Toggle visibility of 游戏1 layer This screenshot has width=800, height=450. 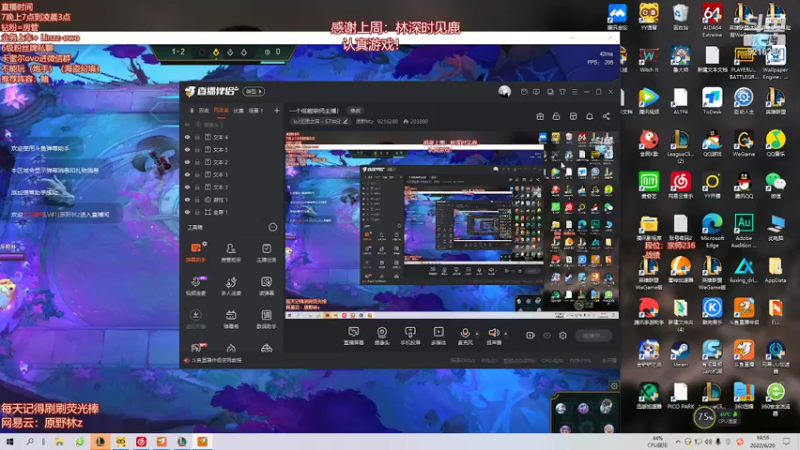[x=187, y=199]
